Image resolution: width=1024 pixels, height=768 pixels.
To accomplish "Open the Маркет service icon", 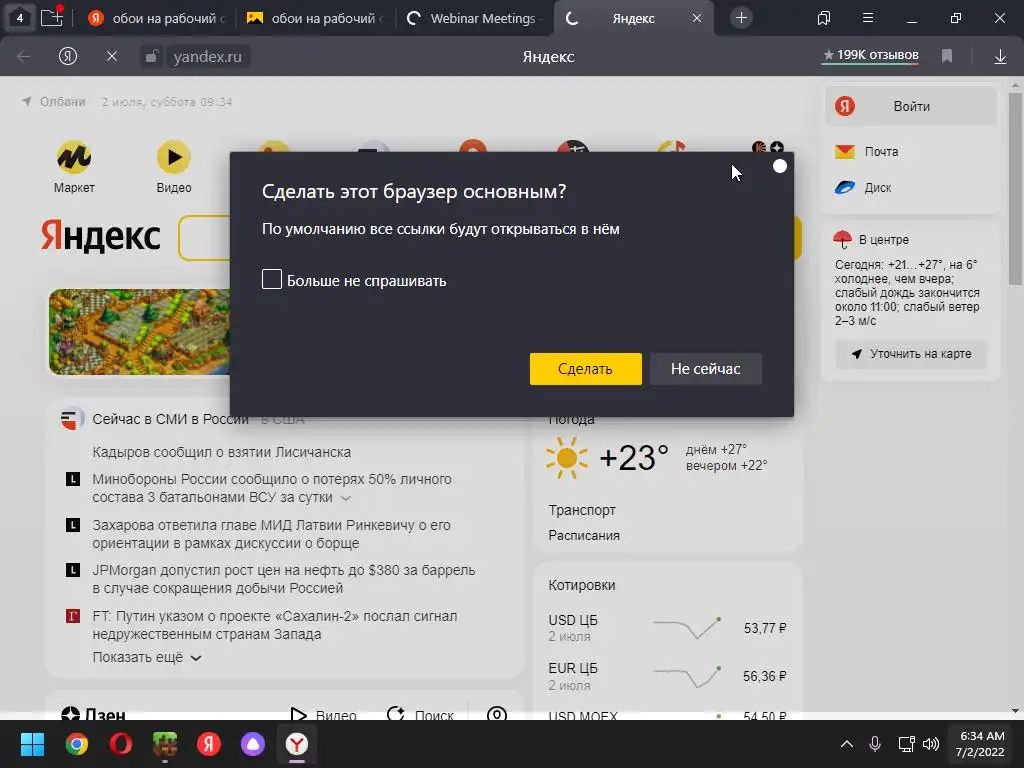I will [74, 167].
